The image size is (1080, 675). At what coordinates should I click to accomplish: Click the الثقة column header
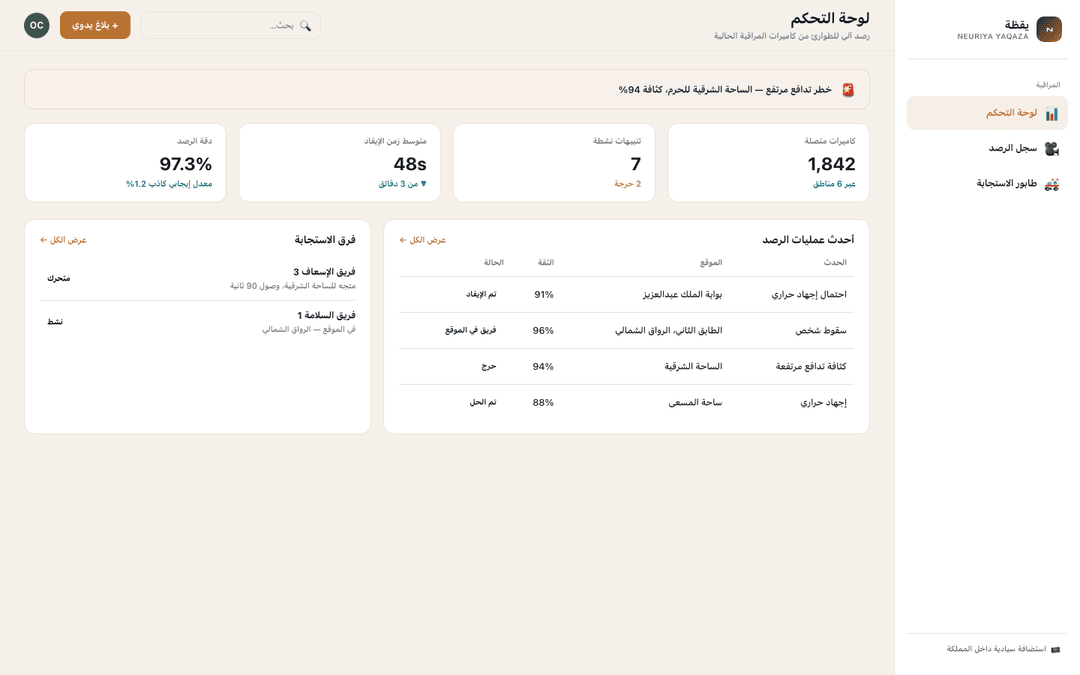click(x=546, y=262)
